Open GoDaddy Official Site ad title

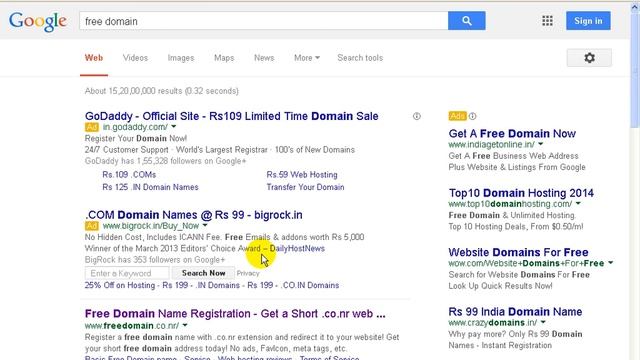click(231, 116)
